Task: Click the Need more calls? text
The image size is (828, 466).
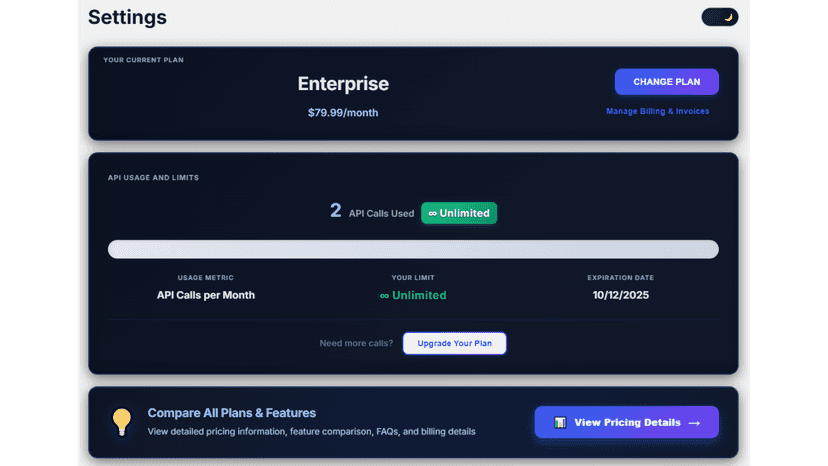Action: [356, 343]
